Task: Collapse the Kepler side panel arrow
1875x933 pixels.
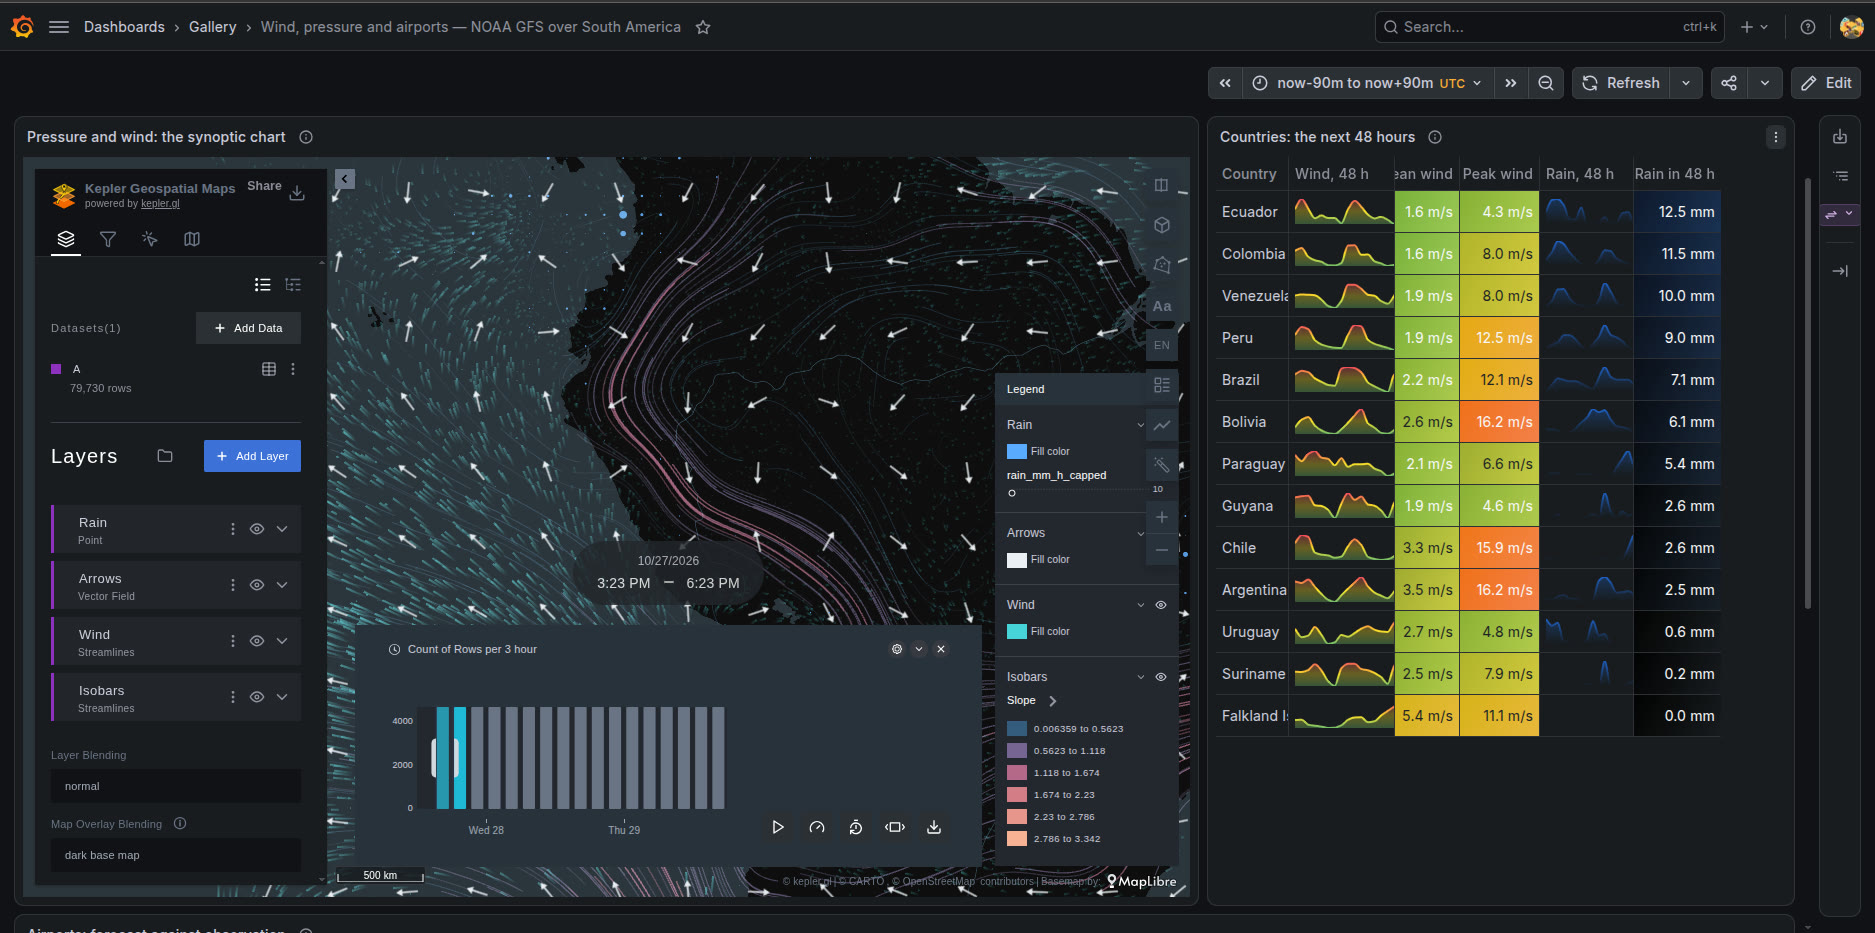Action: point(345,179)
